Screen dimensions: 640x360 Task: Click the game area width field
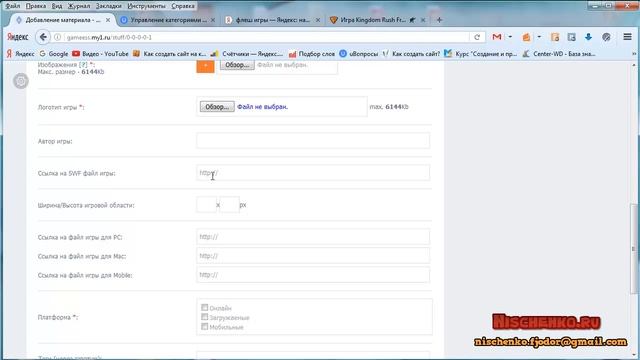coord(206,204)
